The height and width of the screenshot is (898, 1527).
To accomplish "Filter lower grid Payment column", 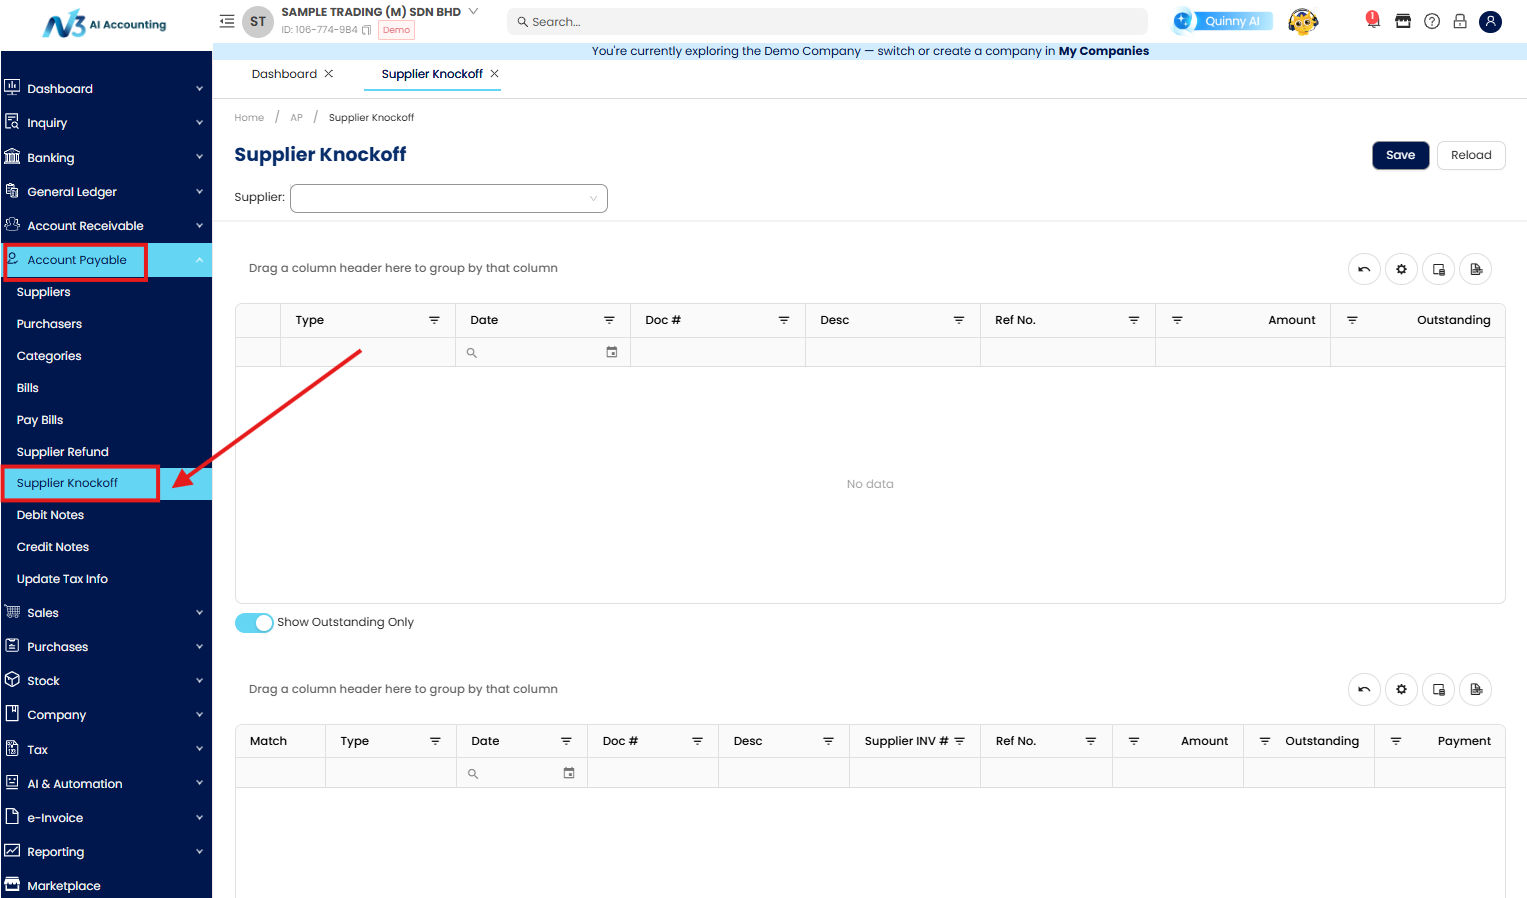I will pyautogui.click(x=1396, y=741).
